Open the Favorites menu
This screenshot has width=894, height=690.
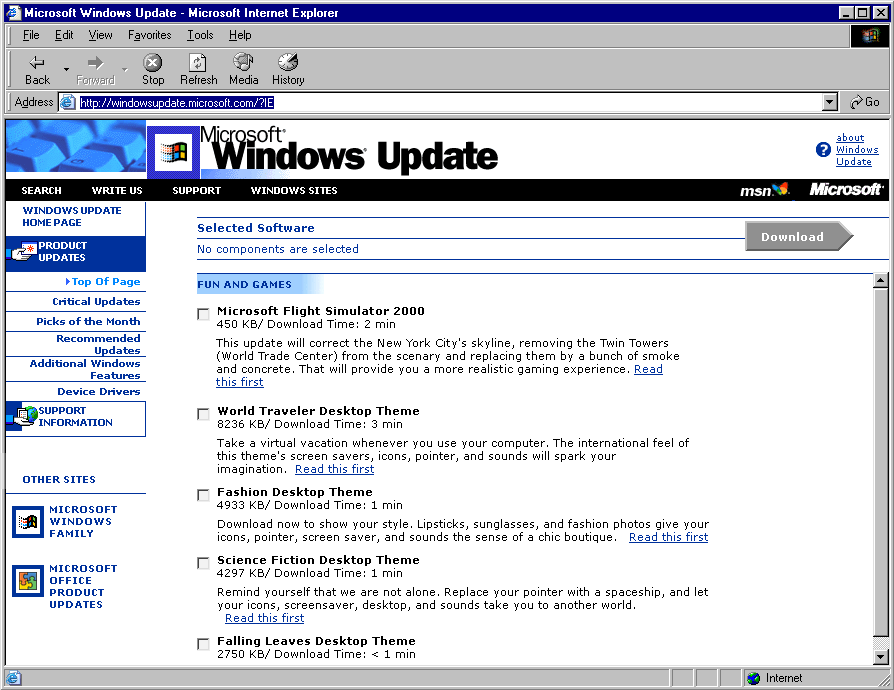(x=149, y=35)
